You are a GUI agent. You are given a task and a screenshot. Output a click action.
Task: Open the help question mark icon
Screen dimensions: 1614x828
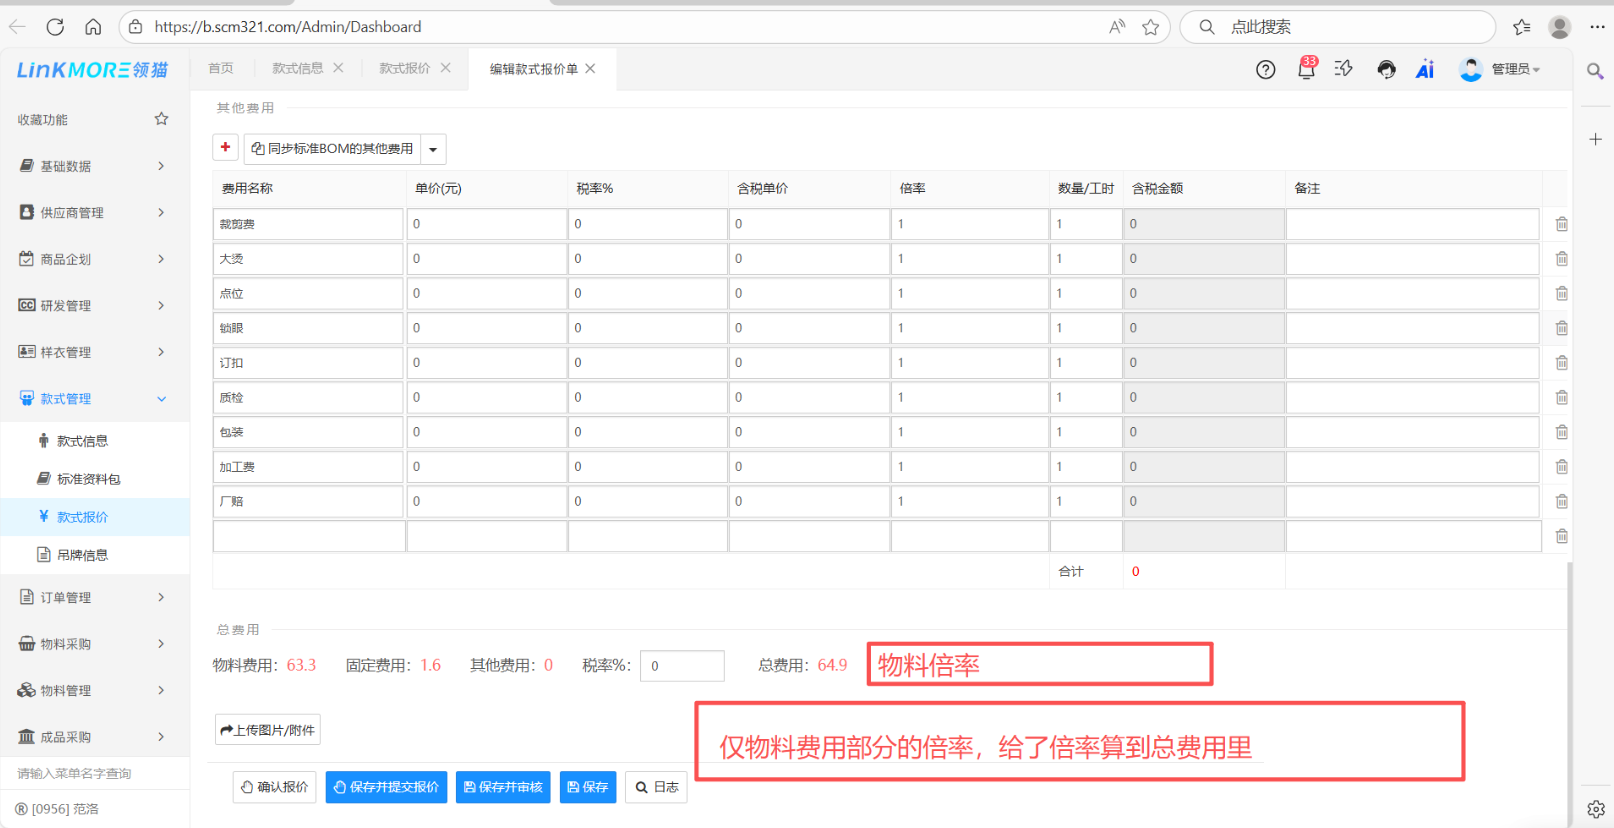1265,69
